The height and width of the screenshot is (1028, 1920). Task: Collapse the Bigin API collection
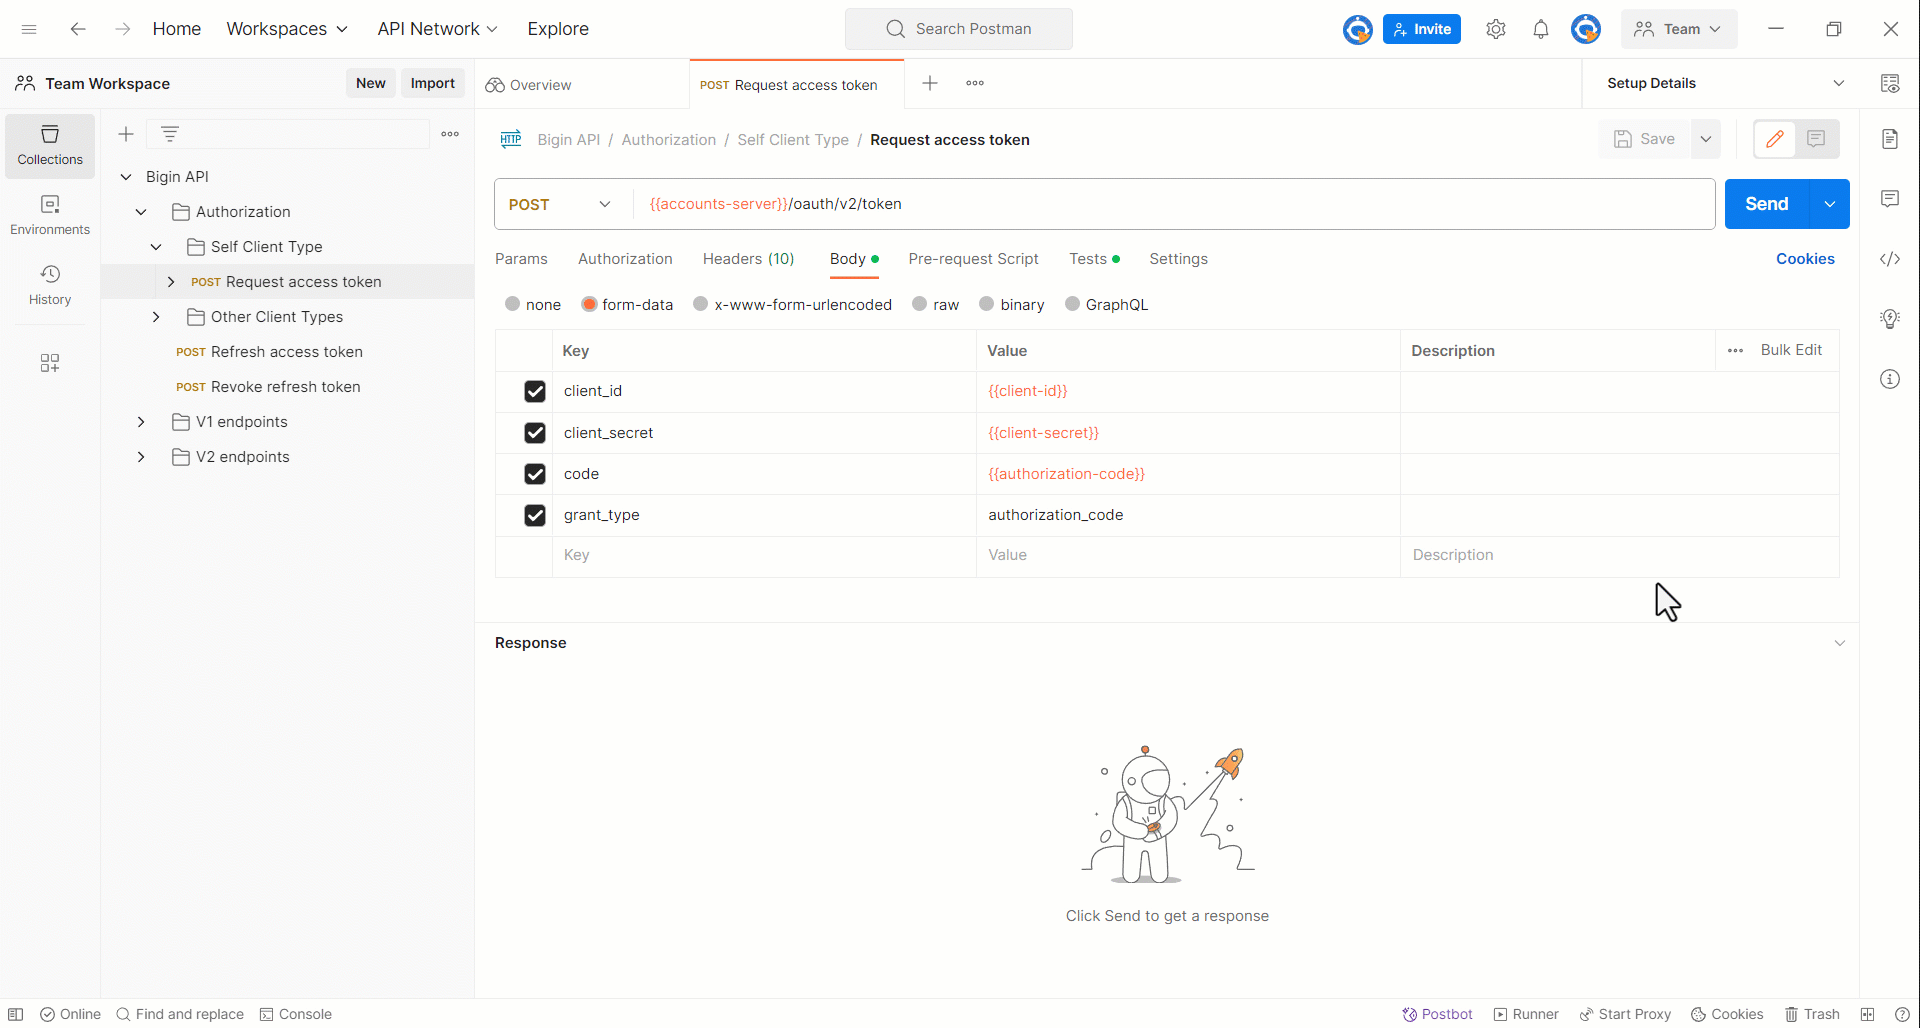pyautogui.click(x=126, y=177)
